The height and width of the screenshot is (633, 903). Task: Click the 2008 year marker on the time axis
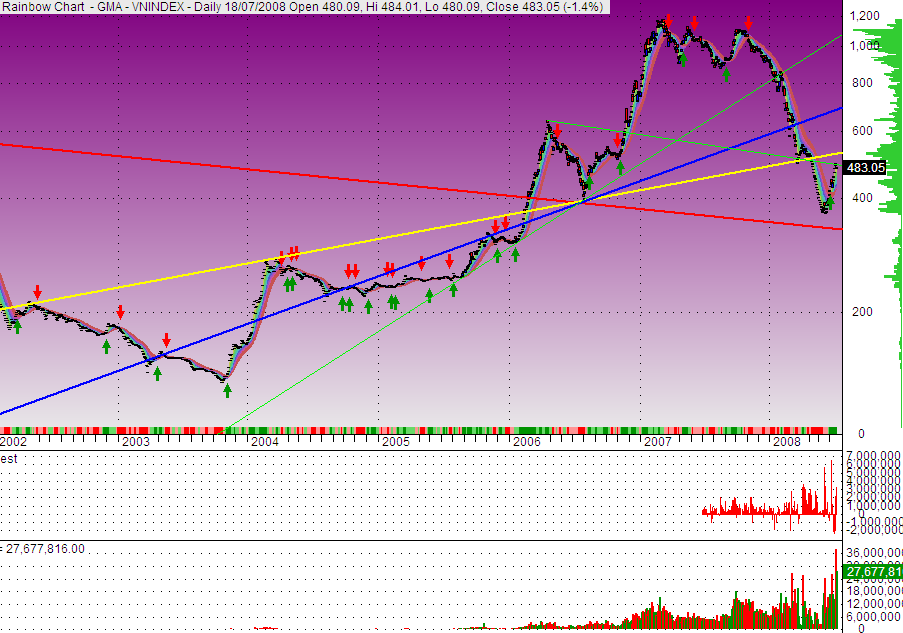[x=787, y=441]
